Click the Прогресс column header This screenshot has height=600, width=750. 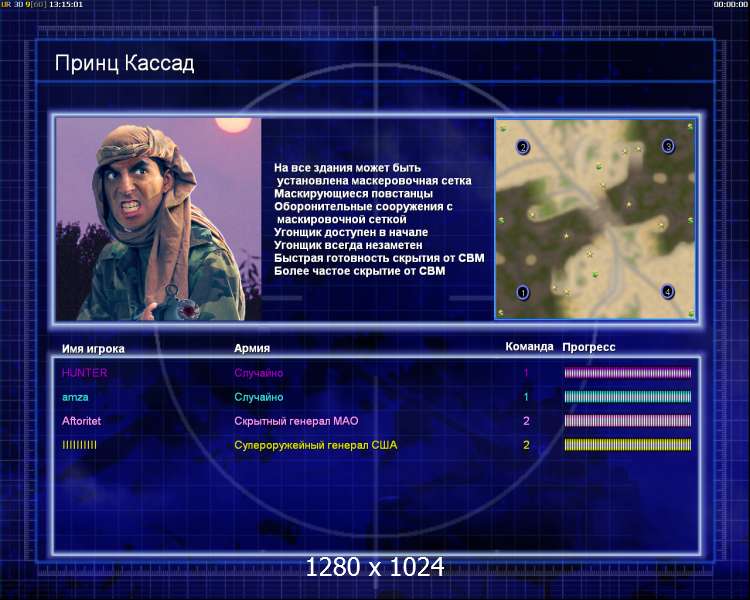(x=589, y=347)
